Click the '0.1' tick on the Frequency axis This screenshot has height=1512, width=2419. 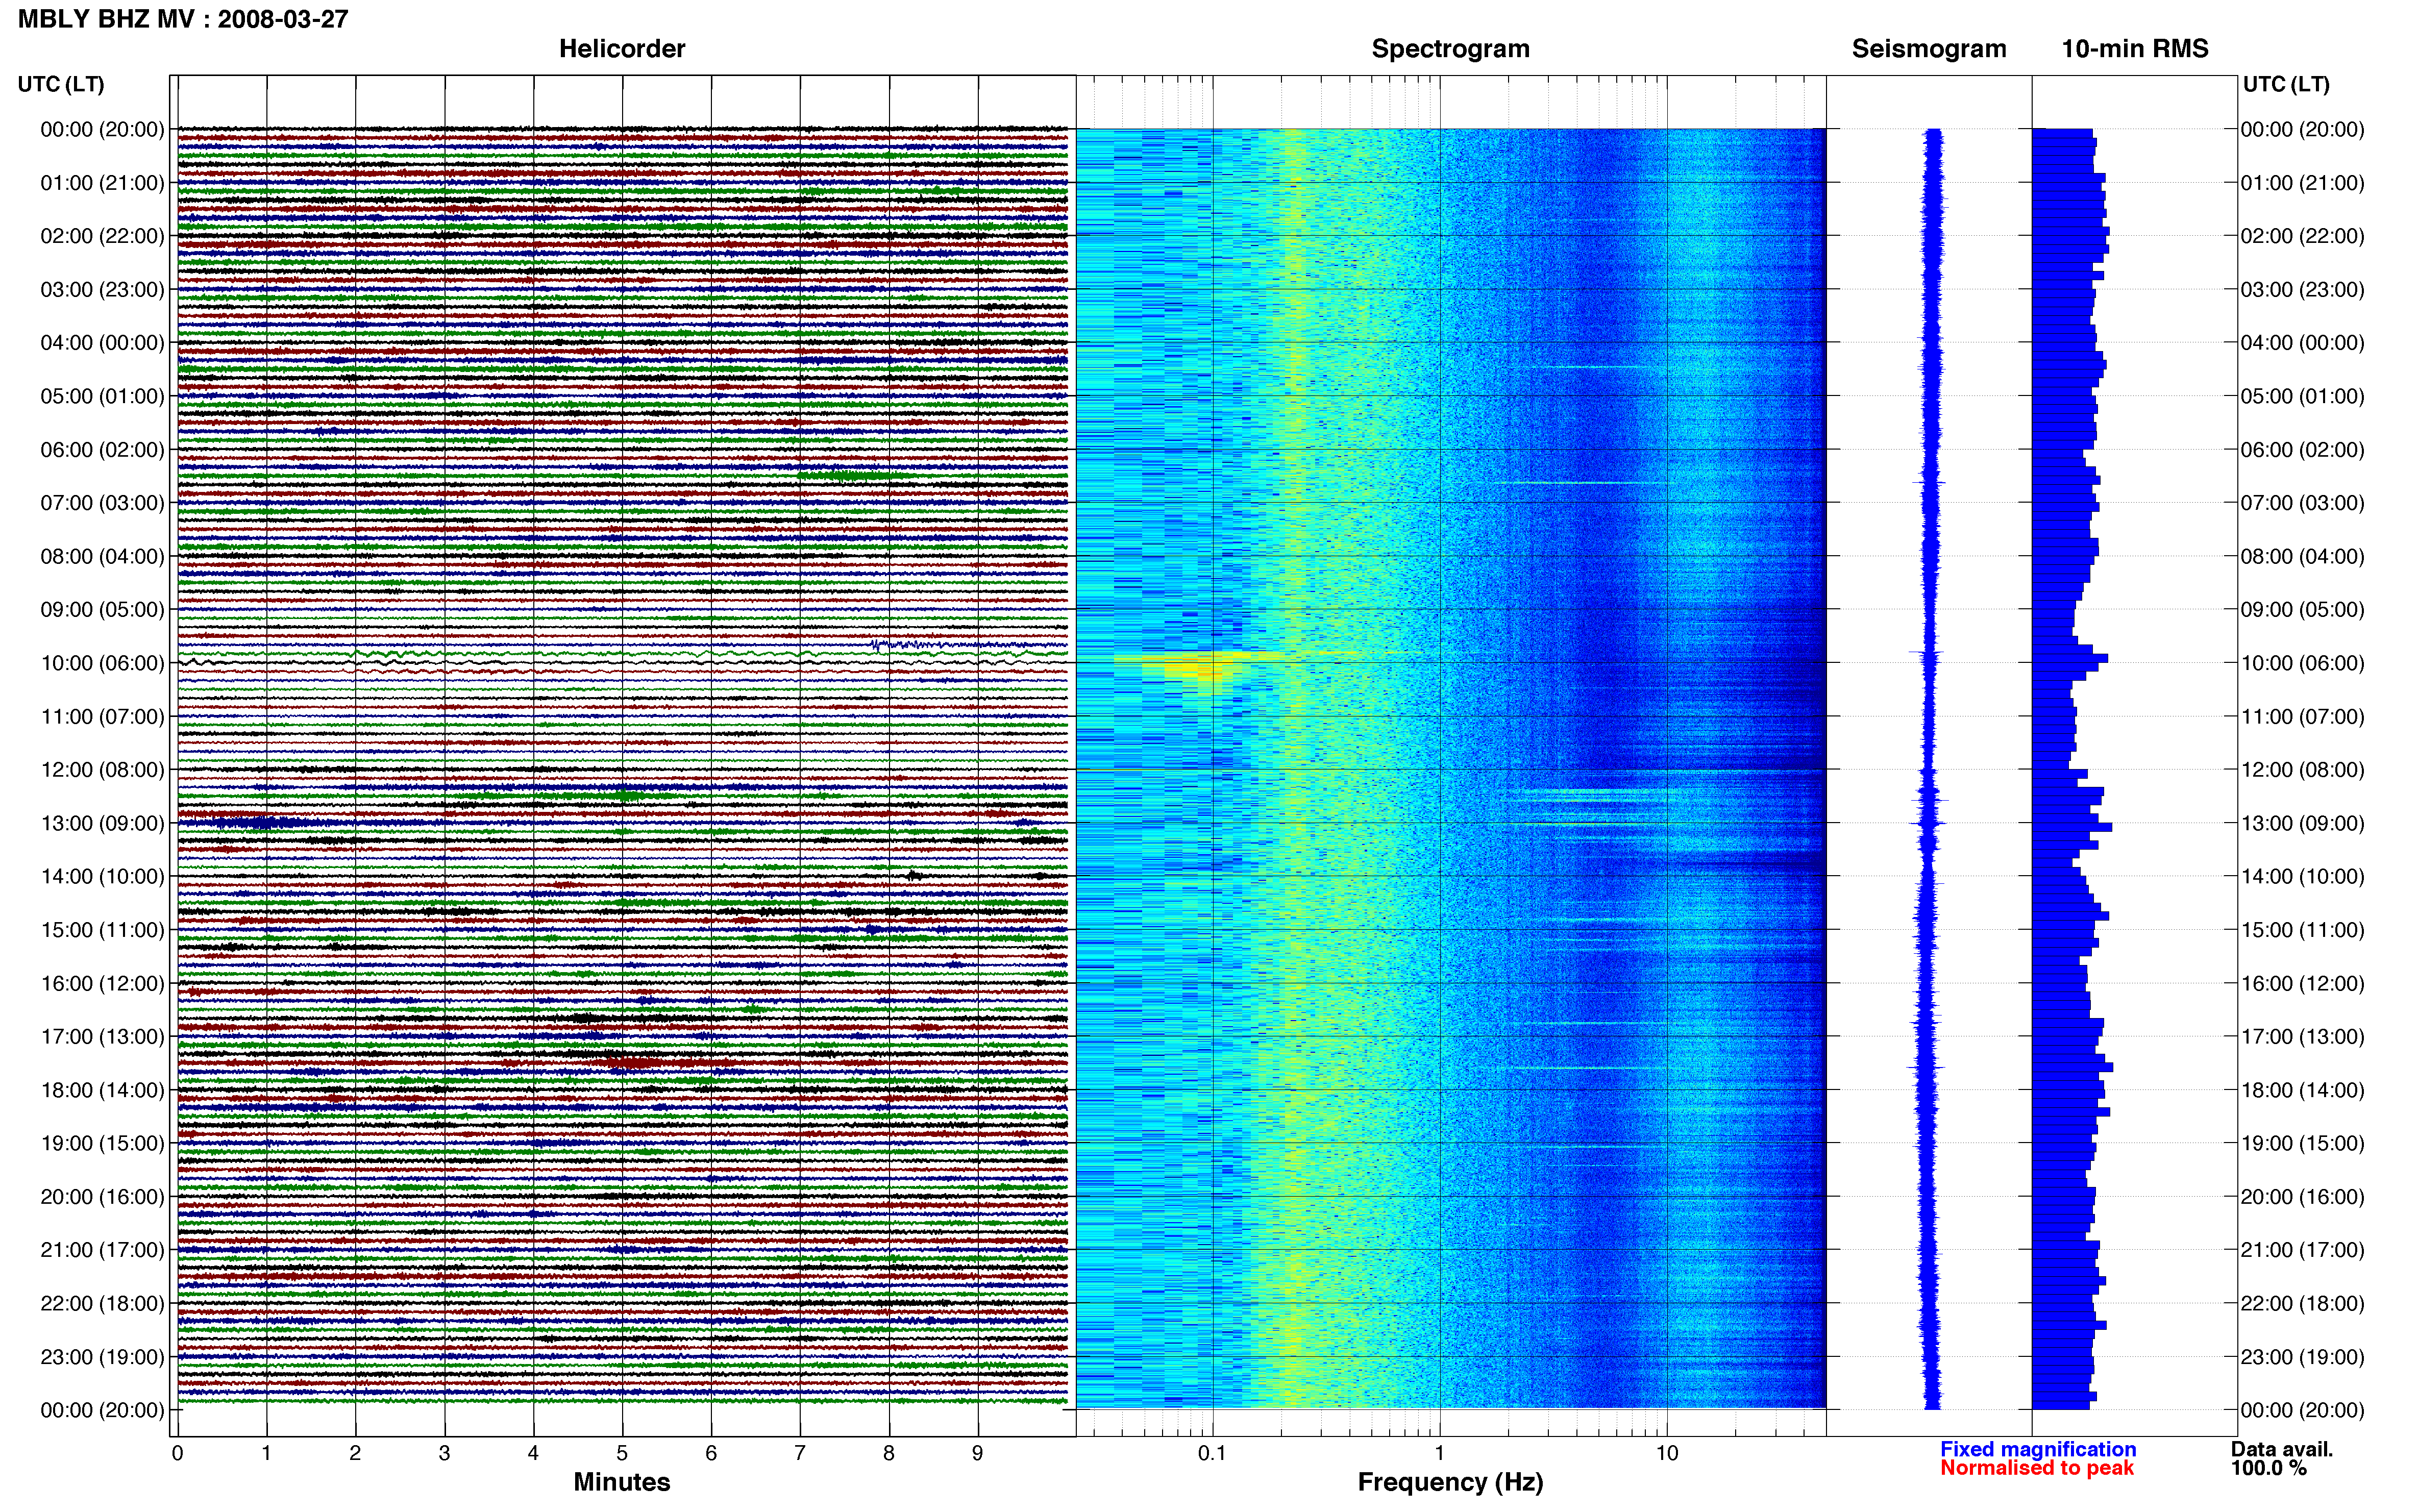pos(1212,1453)
